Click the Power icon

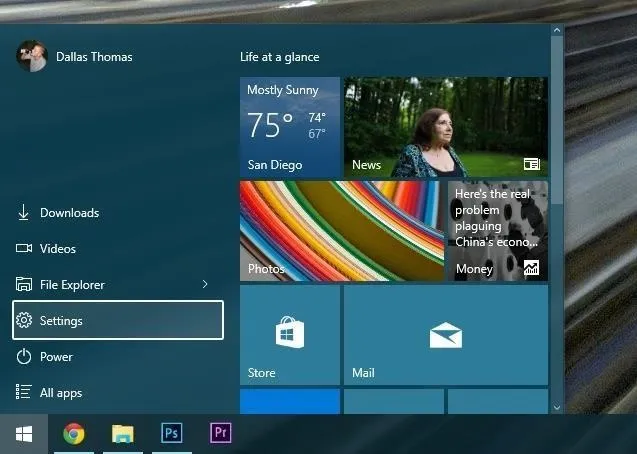tap(24, 357)
